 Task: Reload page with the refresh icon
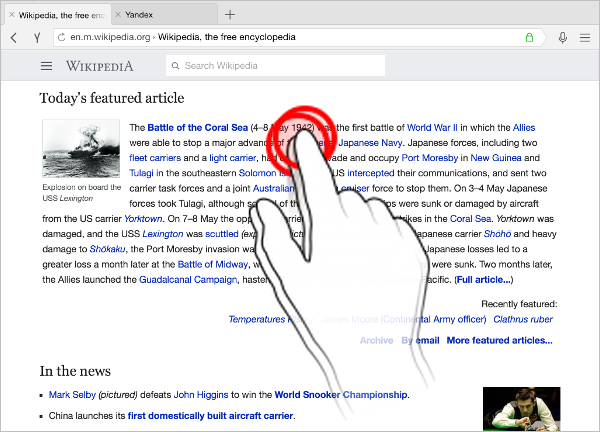coord(61,37)
